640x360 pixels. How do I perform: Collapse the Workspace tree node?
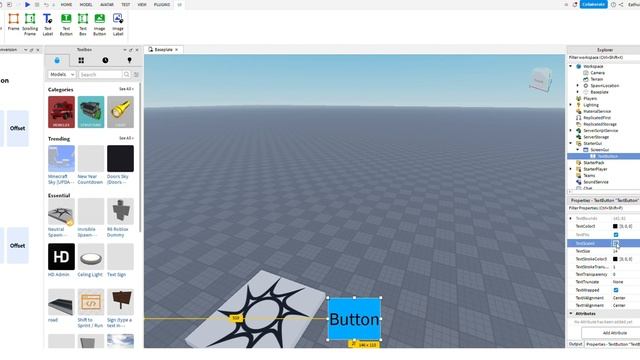[x=571, y=66]
